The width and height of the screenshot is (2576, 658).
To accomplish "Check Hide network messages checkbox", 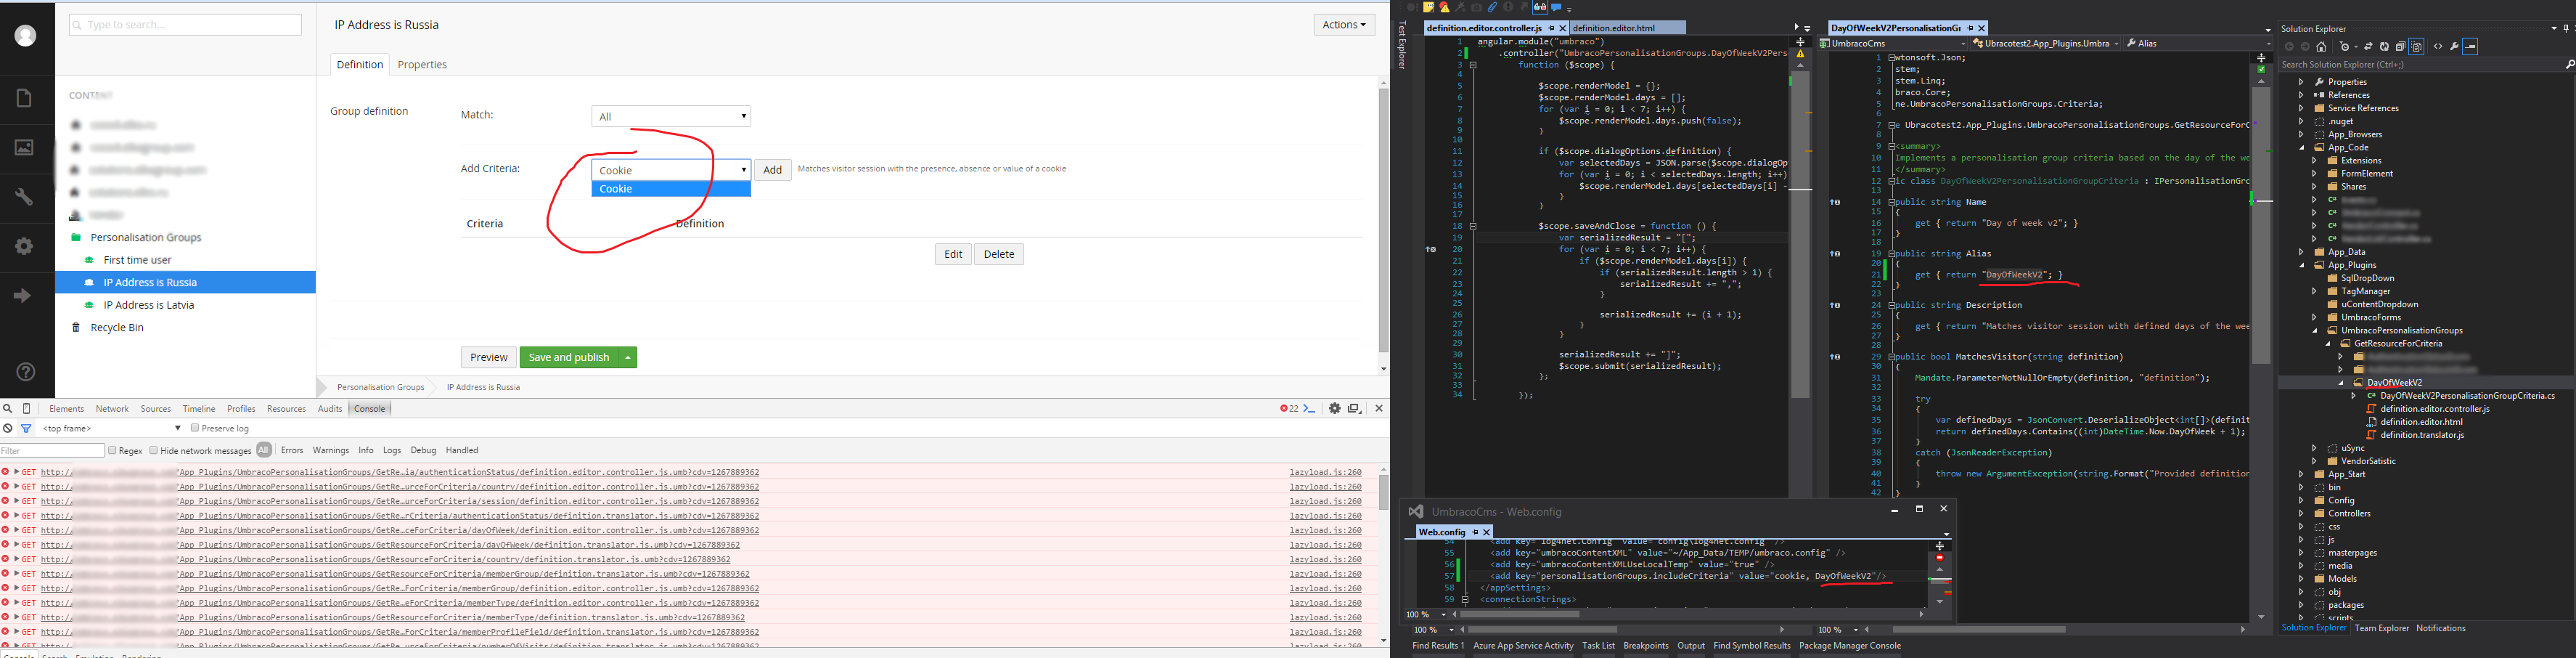I will [154, 451].
